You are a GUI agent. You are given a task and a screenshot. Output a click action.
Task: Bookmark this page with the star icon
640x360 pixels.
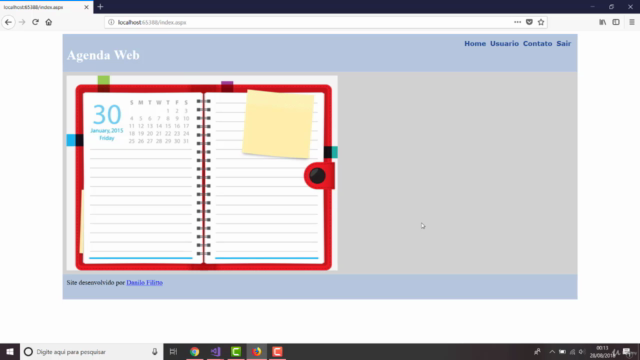pyautogui.click(x=541, y=22)
